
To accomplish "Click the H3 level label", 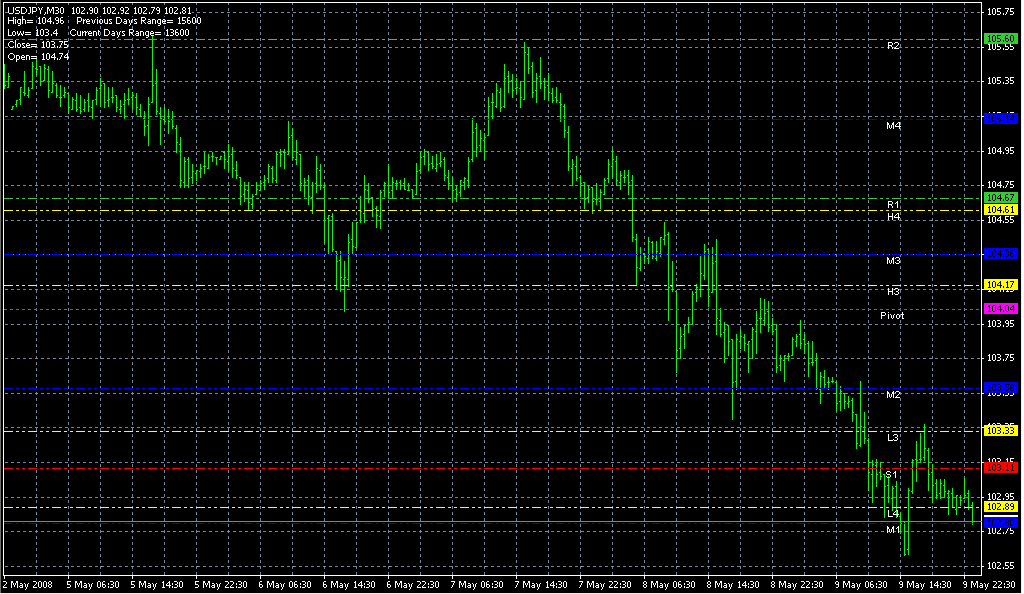I will click(893, 291).
